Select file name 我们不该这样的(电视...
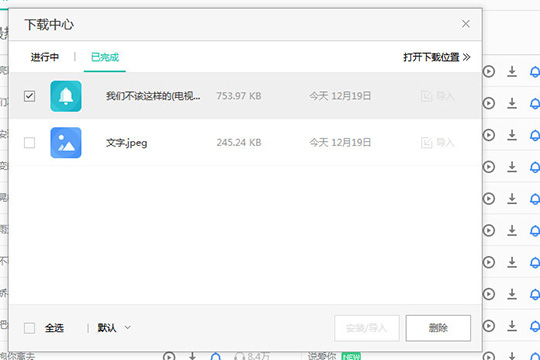Screen dimensions: 540x360 [153, 96]
